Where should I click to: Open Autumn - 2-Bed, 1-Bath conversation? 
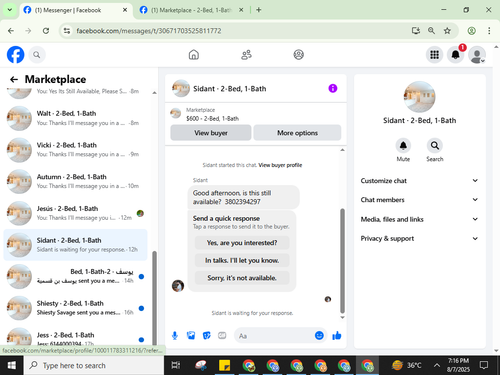(75, 181)
